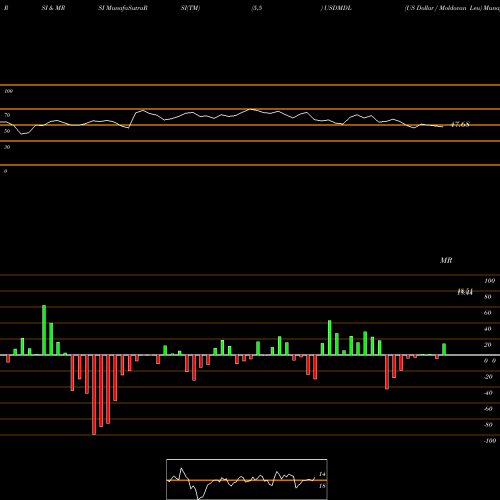500x500 pixels.
Task: Click the RSI value label 47.68
Action: [460, 124]
